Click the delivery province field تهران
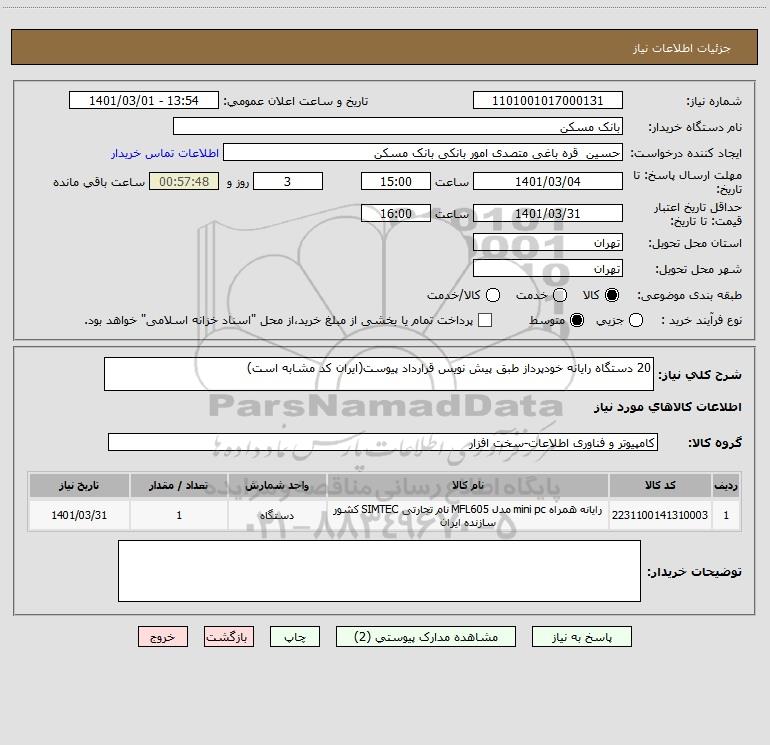Image resolution: width=770 pixels, height=745 pixels. 548,242
